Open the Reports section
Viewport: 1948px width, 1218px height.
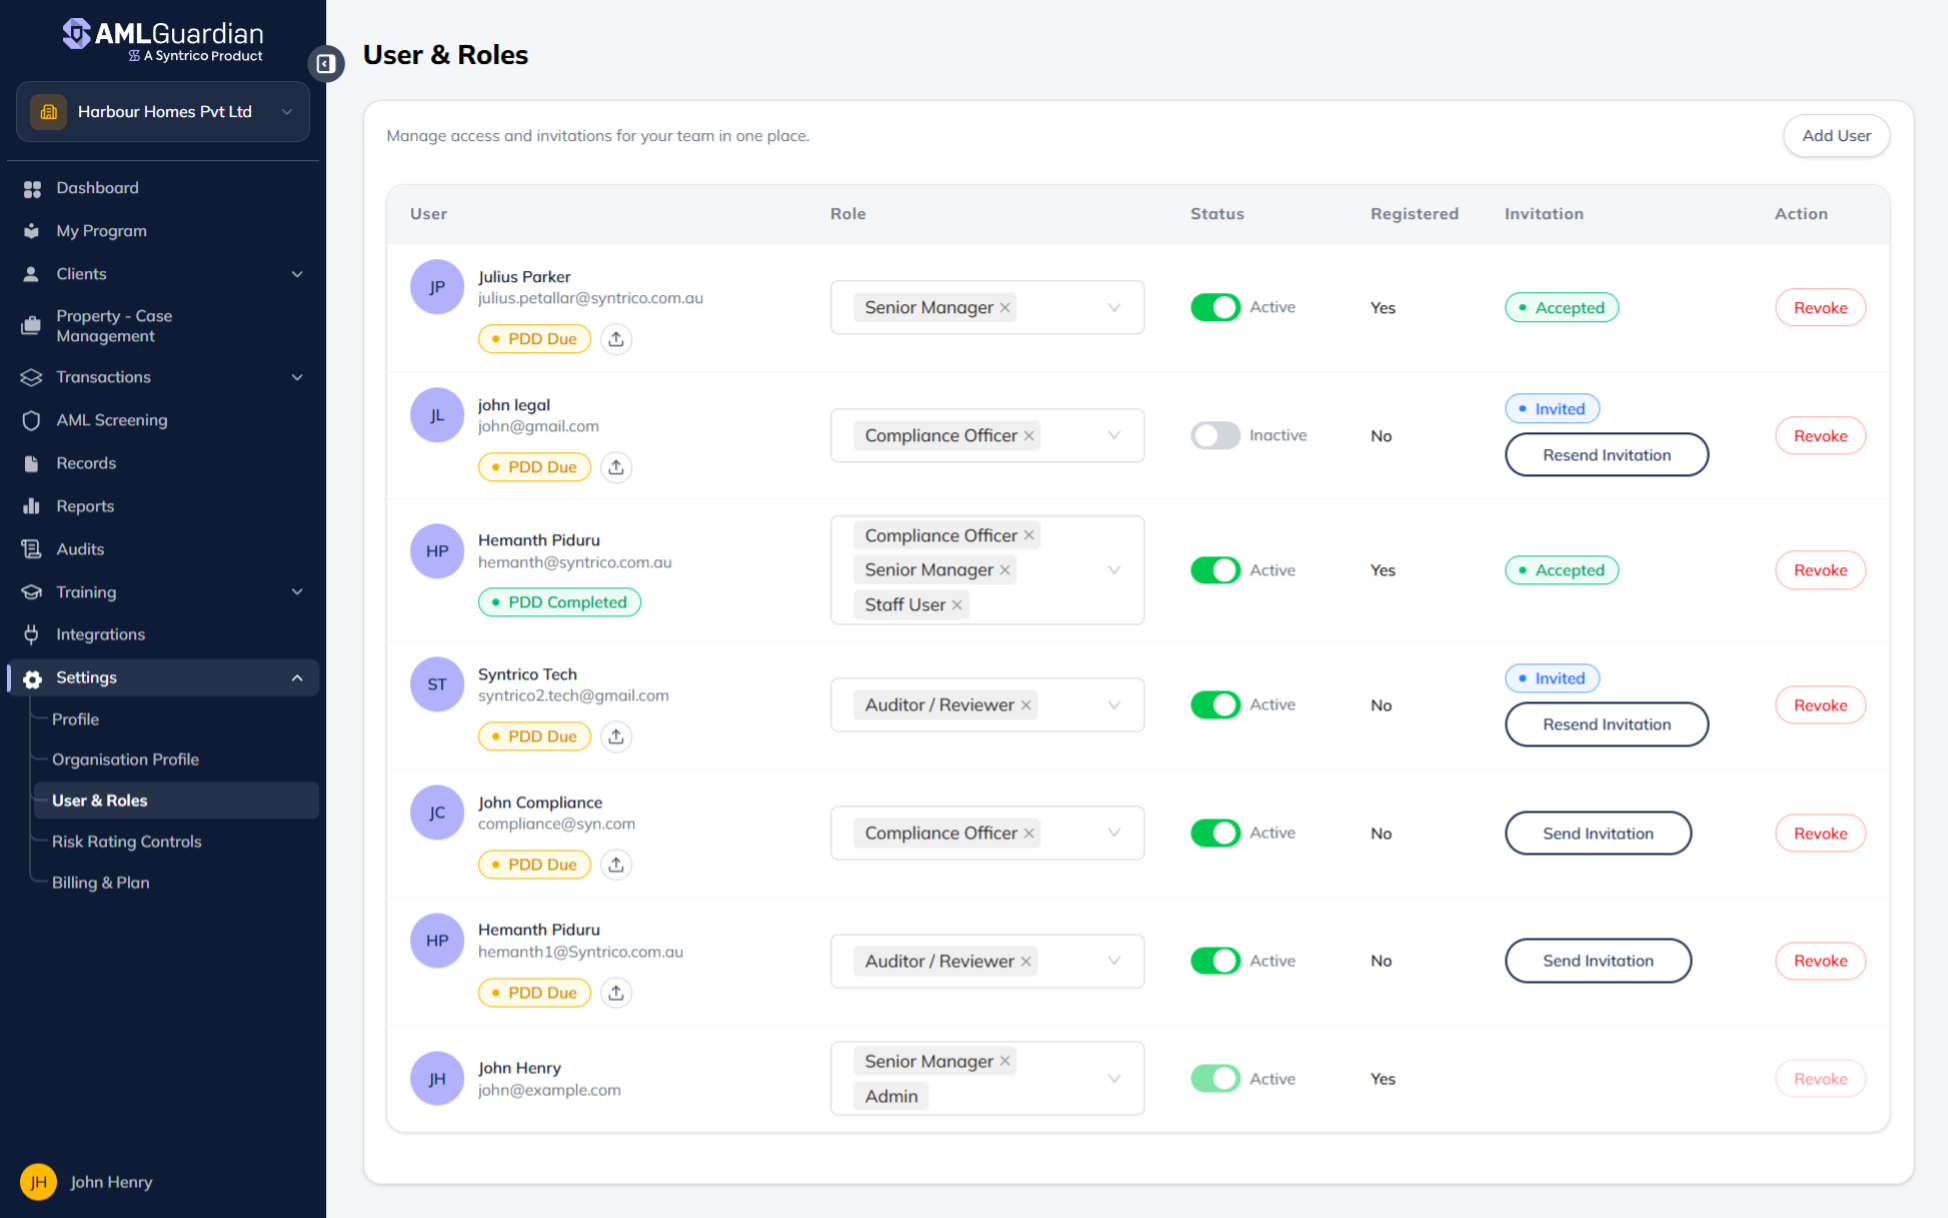click(85, 506)
